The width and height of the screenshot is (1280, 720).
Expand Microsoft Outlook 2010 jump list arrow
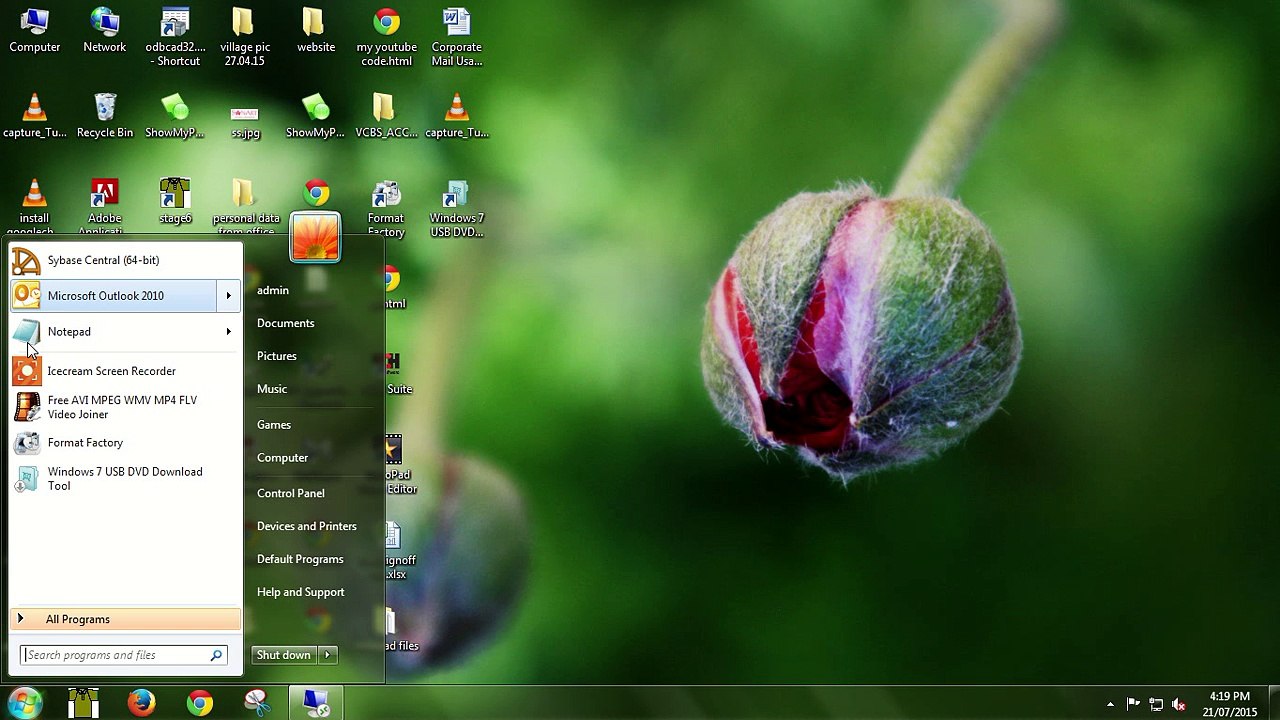228,296
